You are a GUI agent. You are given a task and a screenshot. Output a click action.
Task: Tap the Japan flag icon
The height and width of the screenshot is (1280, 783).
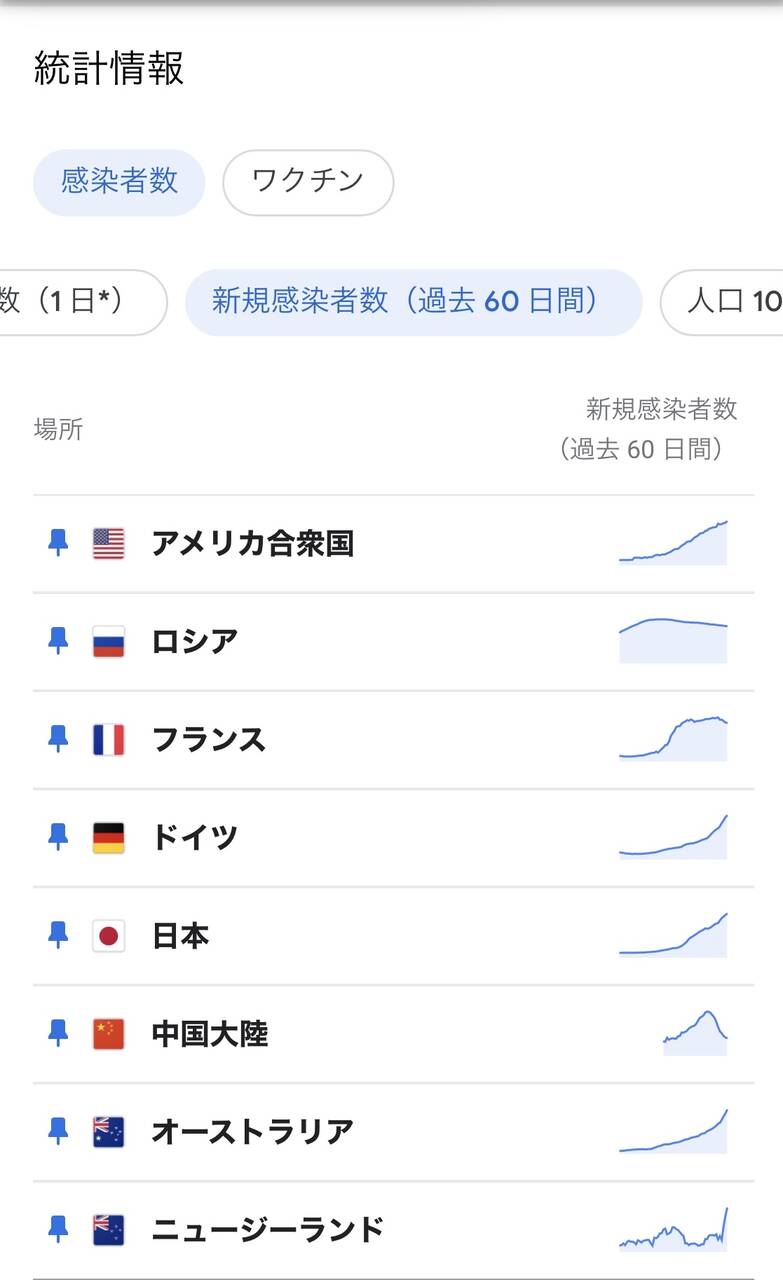[x=109, y=936]
